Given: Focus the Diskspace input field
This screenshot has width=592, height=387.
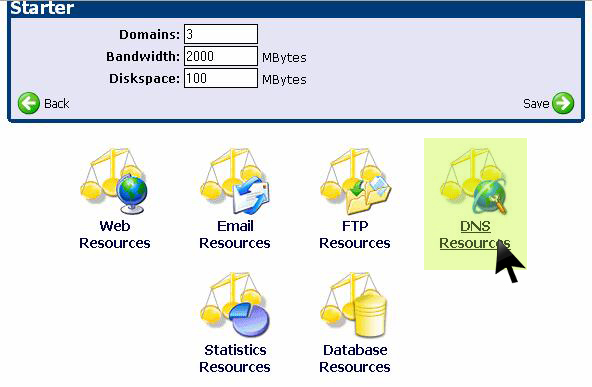Looking at the screenshot, I should click(221, 78).
